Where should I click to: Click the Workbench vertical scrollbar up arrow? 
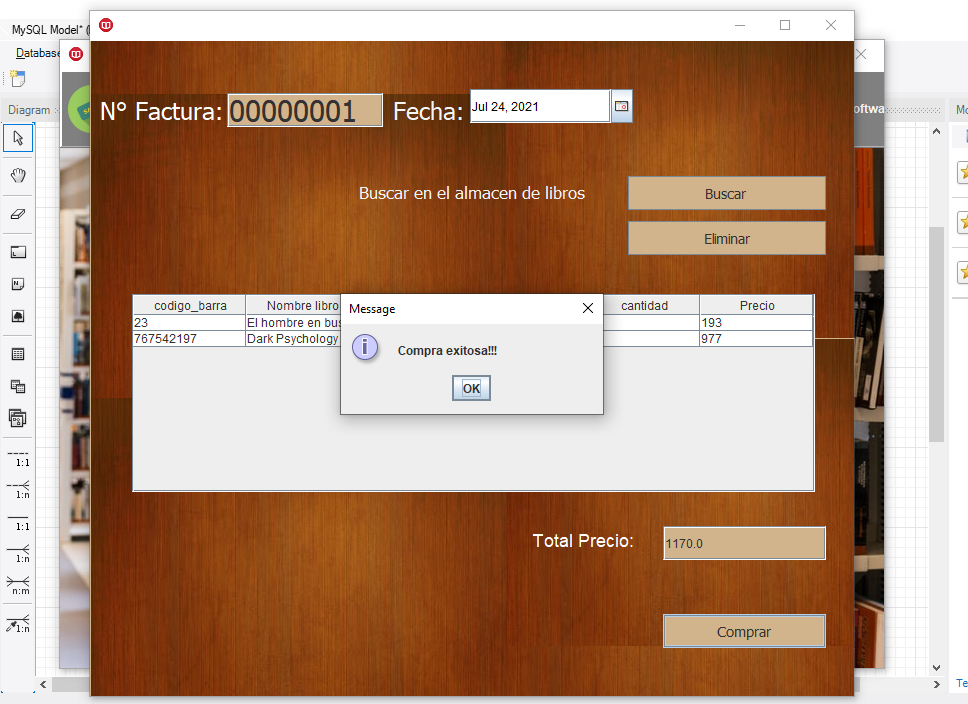937,131
